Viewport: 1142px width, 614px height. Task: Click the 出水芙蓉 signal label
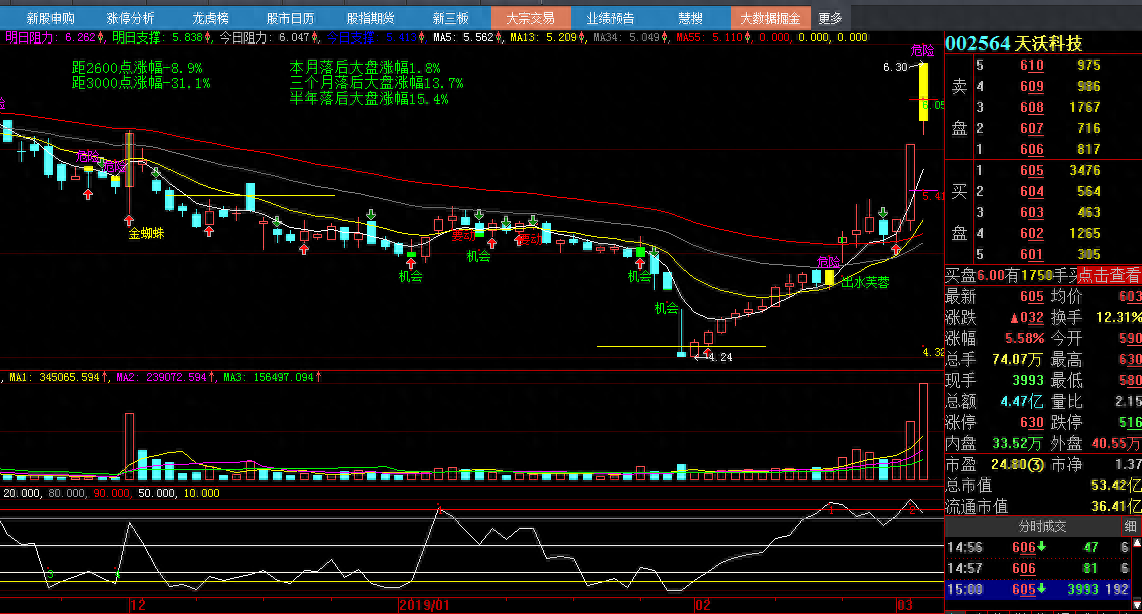[x=864, y=282]
